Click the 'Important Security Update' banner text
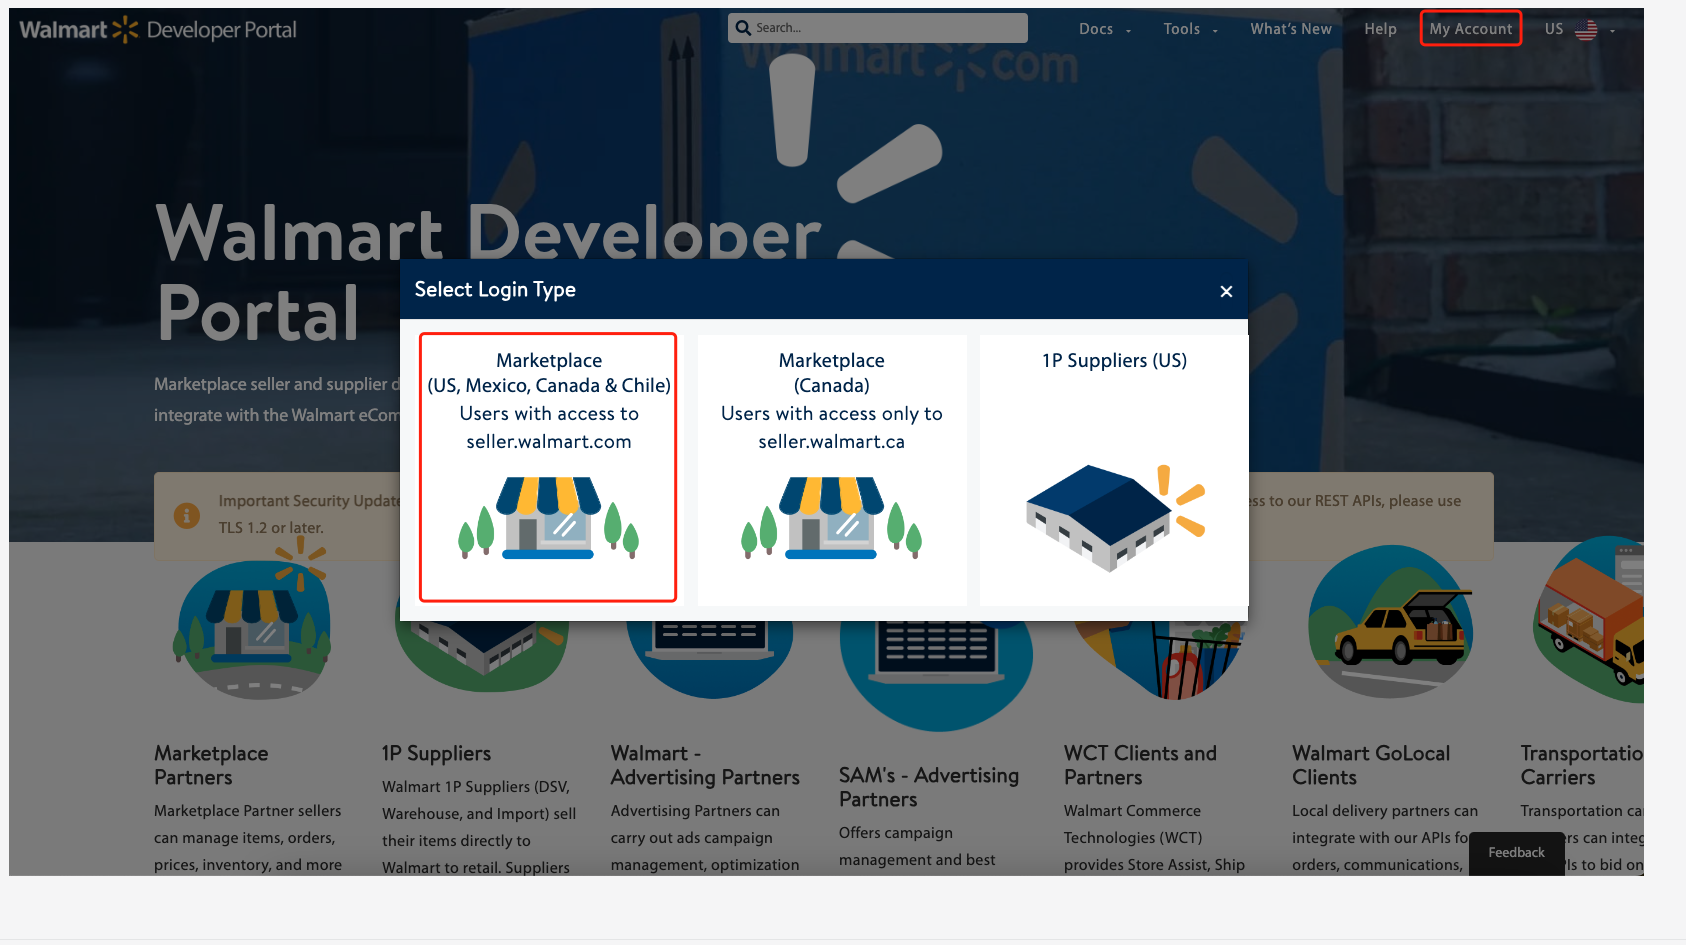 (x=309, y=501)
